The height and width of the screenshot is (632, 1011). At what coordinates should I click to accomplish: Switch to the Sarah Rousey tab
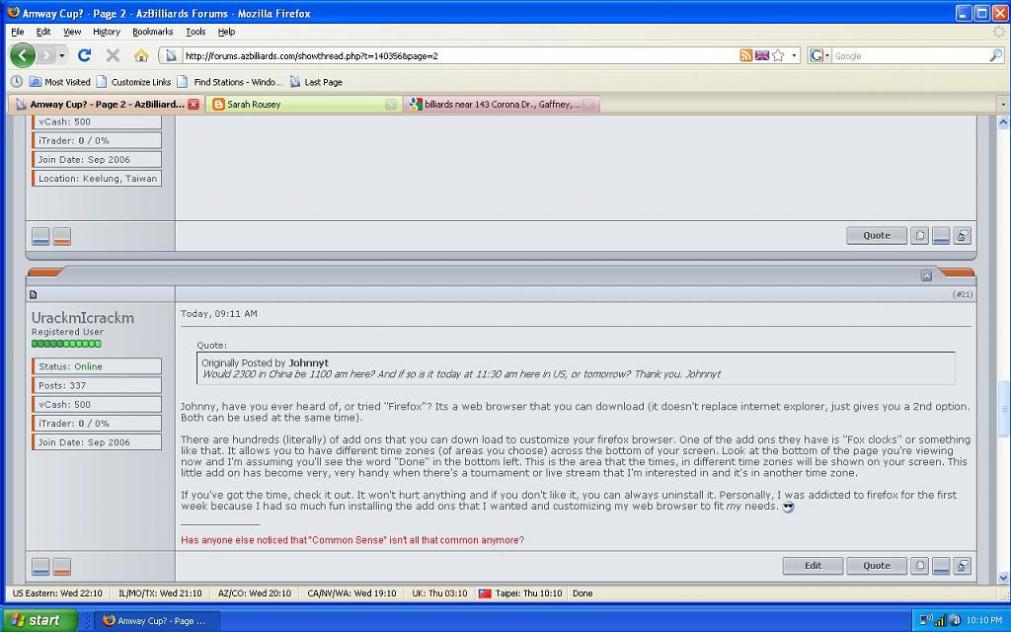254,104
